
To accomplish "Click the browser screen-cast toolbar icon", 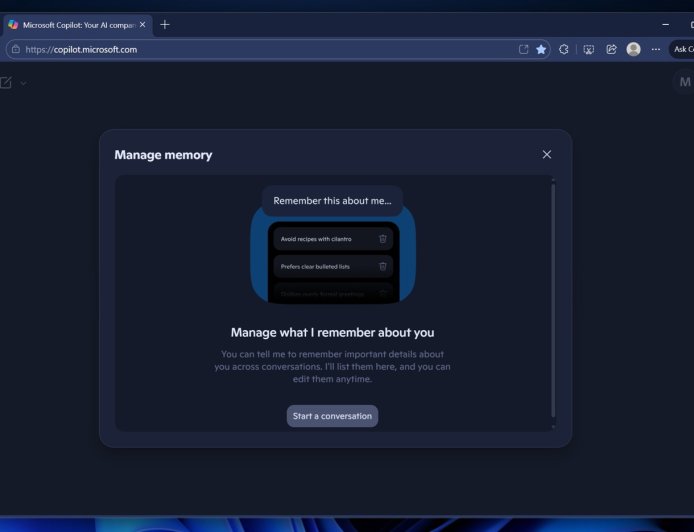I will coord(588,49).
